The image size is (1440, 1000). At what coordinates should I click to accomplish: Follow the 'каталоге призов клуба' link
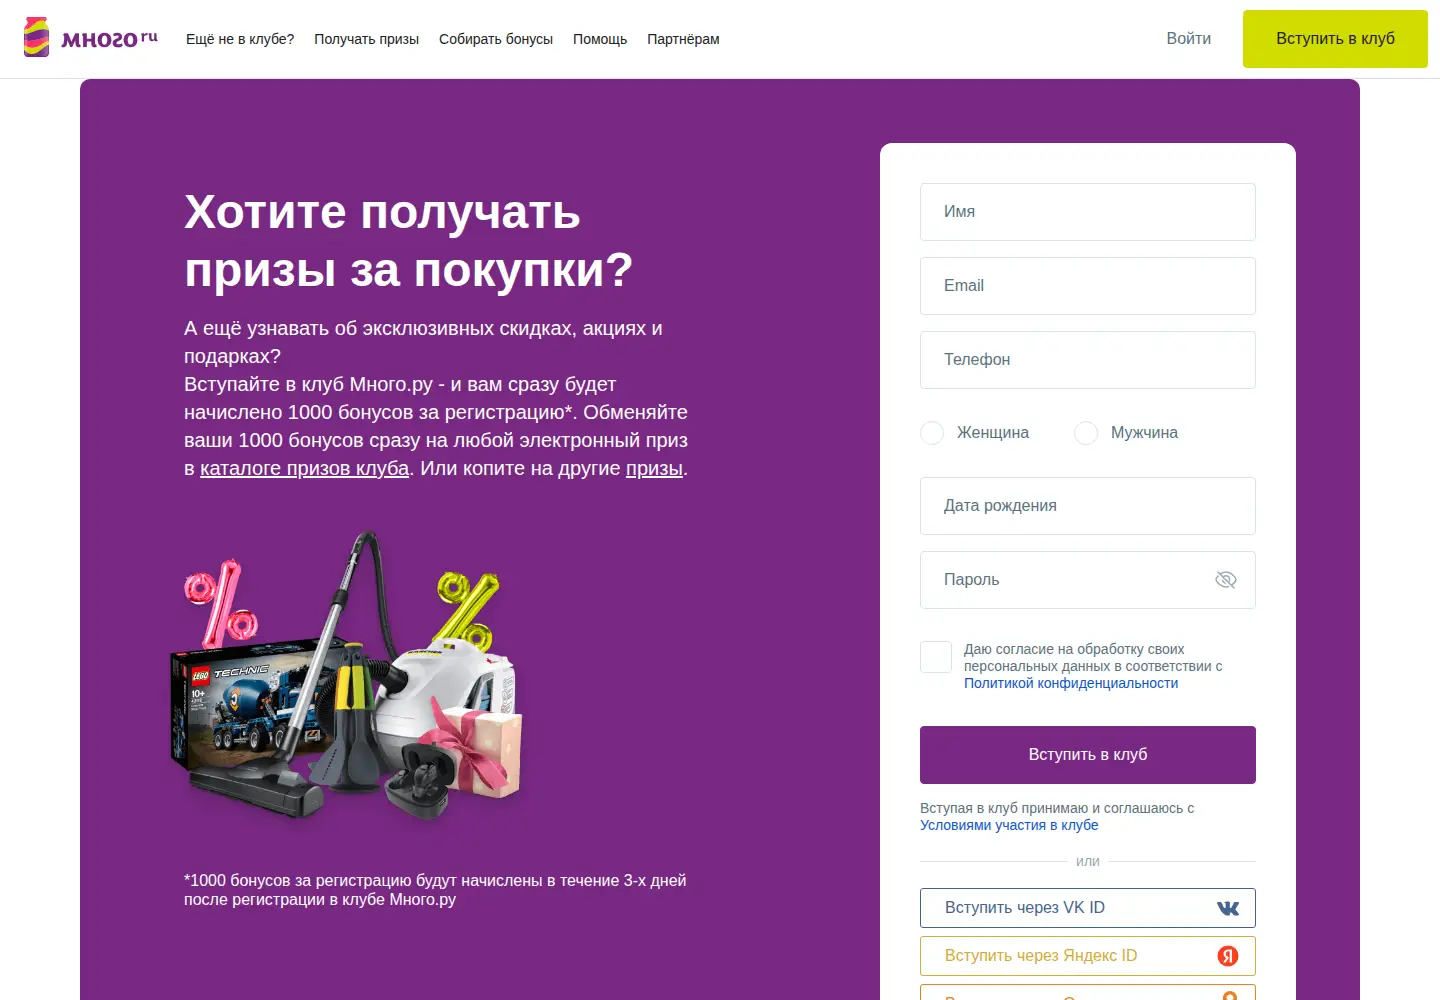click(x=305, y=468)
